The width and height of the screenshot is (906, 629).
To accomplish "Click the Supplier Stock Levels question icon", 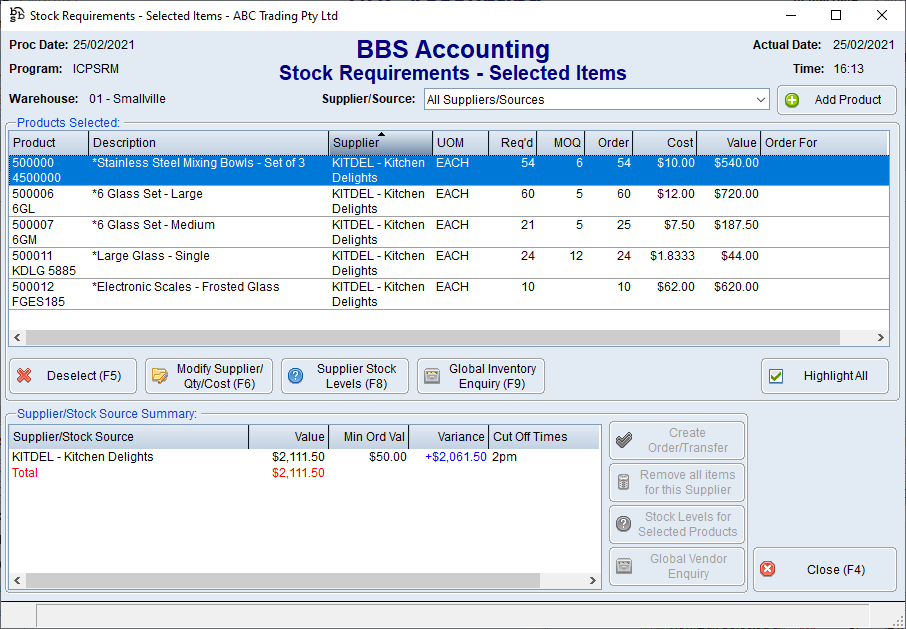I will (x=296, y=376).
